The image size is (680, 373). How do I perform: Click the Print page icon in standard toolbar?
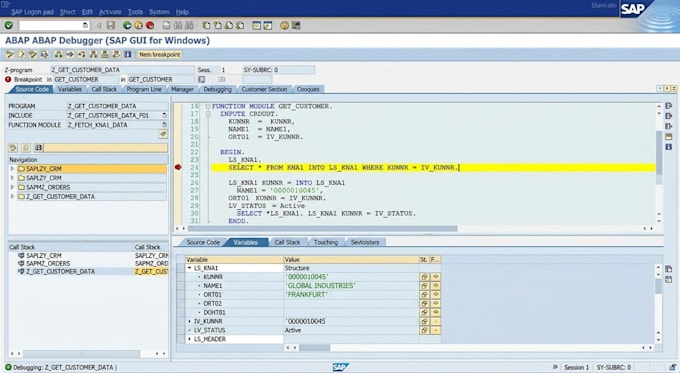[x=167, y=26]
